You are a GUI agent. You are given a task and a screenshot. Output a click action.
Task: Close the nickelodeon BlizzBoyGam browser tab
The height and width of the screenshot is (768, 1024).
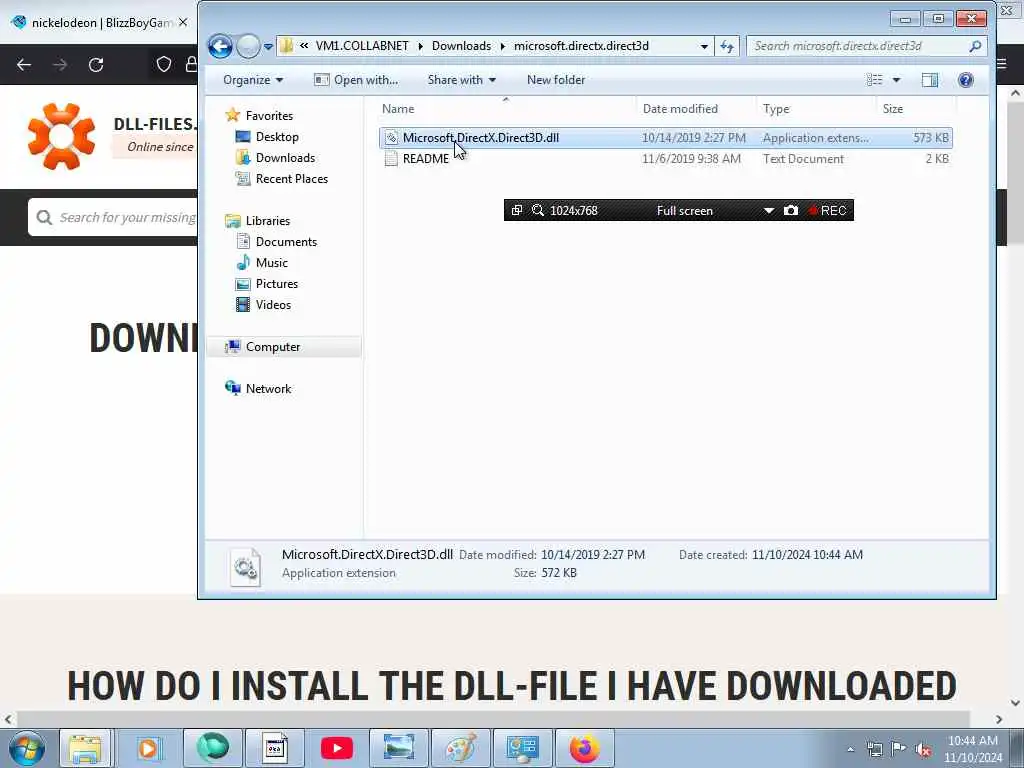[x=184, y=23]
